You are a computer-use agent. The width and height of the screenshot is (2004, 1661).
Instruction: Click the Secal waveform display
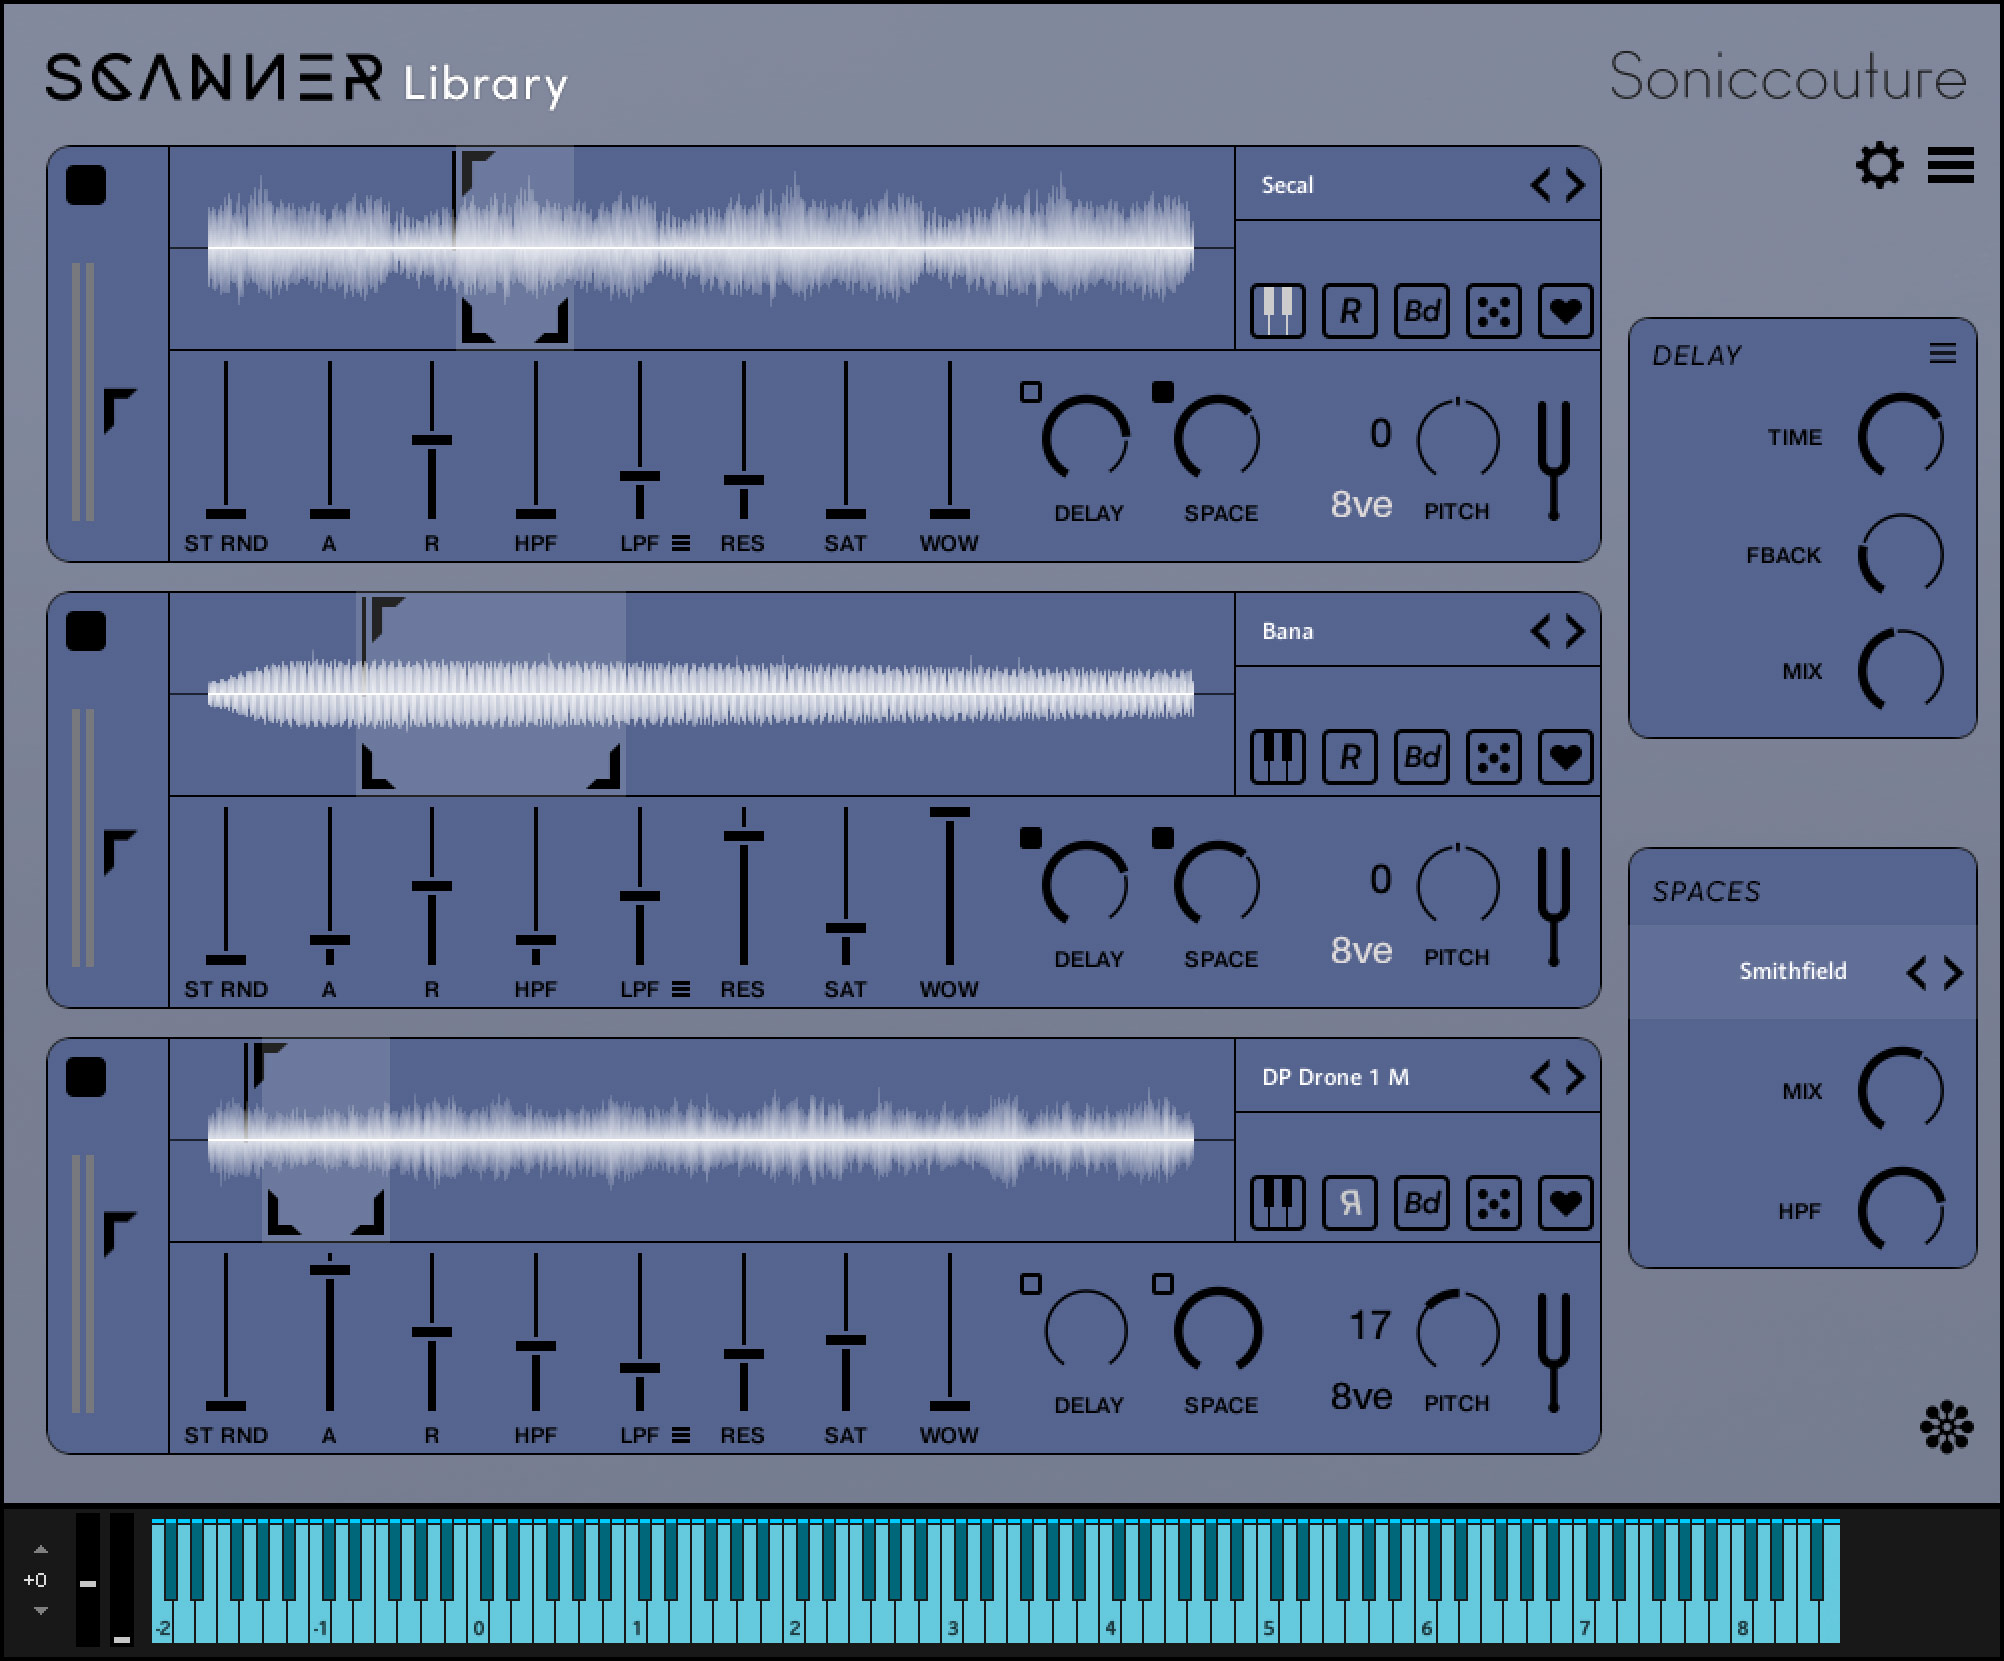coord(702,248)
